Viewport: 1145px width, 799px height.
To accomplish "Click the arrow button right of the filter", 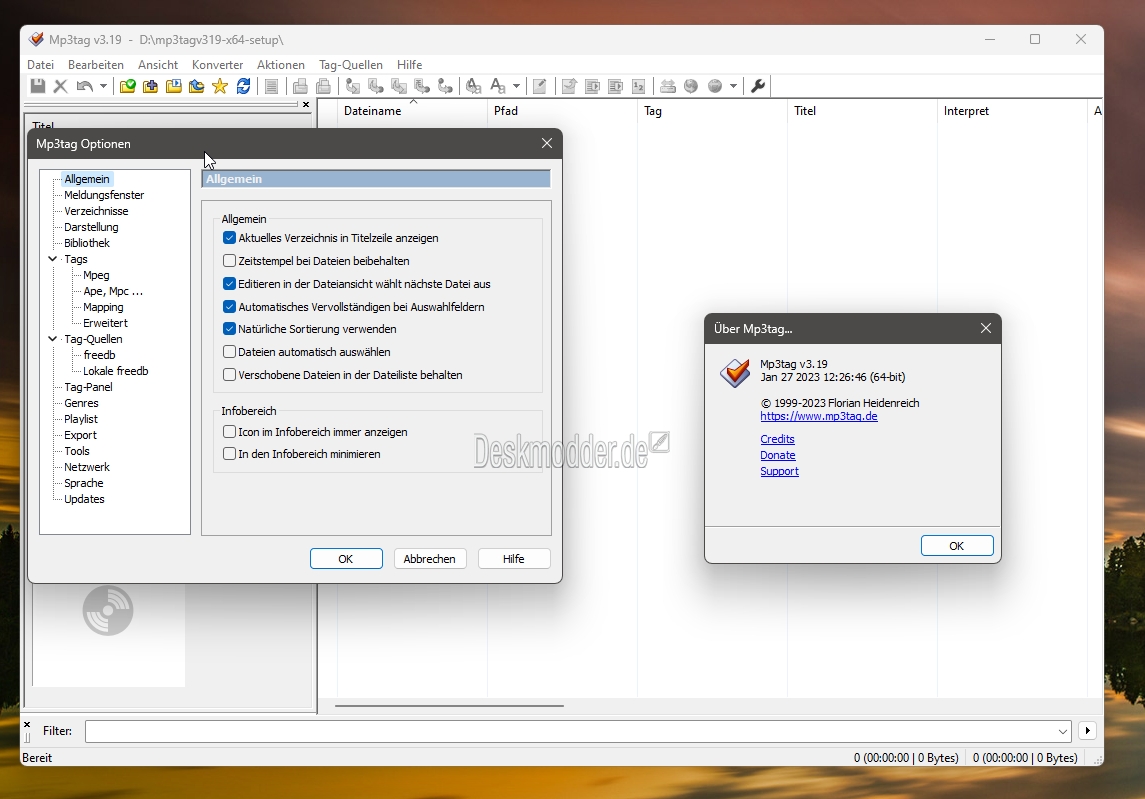I will click(x=1087, y=730).
